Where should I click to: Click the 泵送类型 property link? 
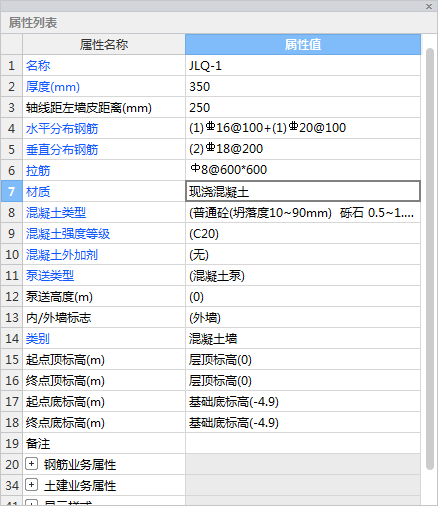point(50,276)
